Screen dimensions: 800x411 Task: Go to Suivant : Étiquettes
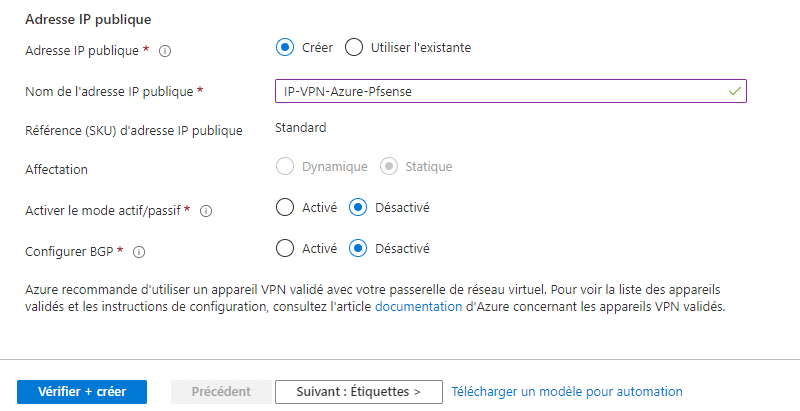(358, 392)
